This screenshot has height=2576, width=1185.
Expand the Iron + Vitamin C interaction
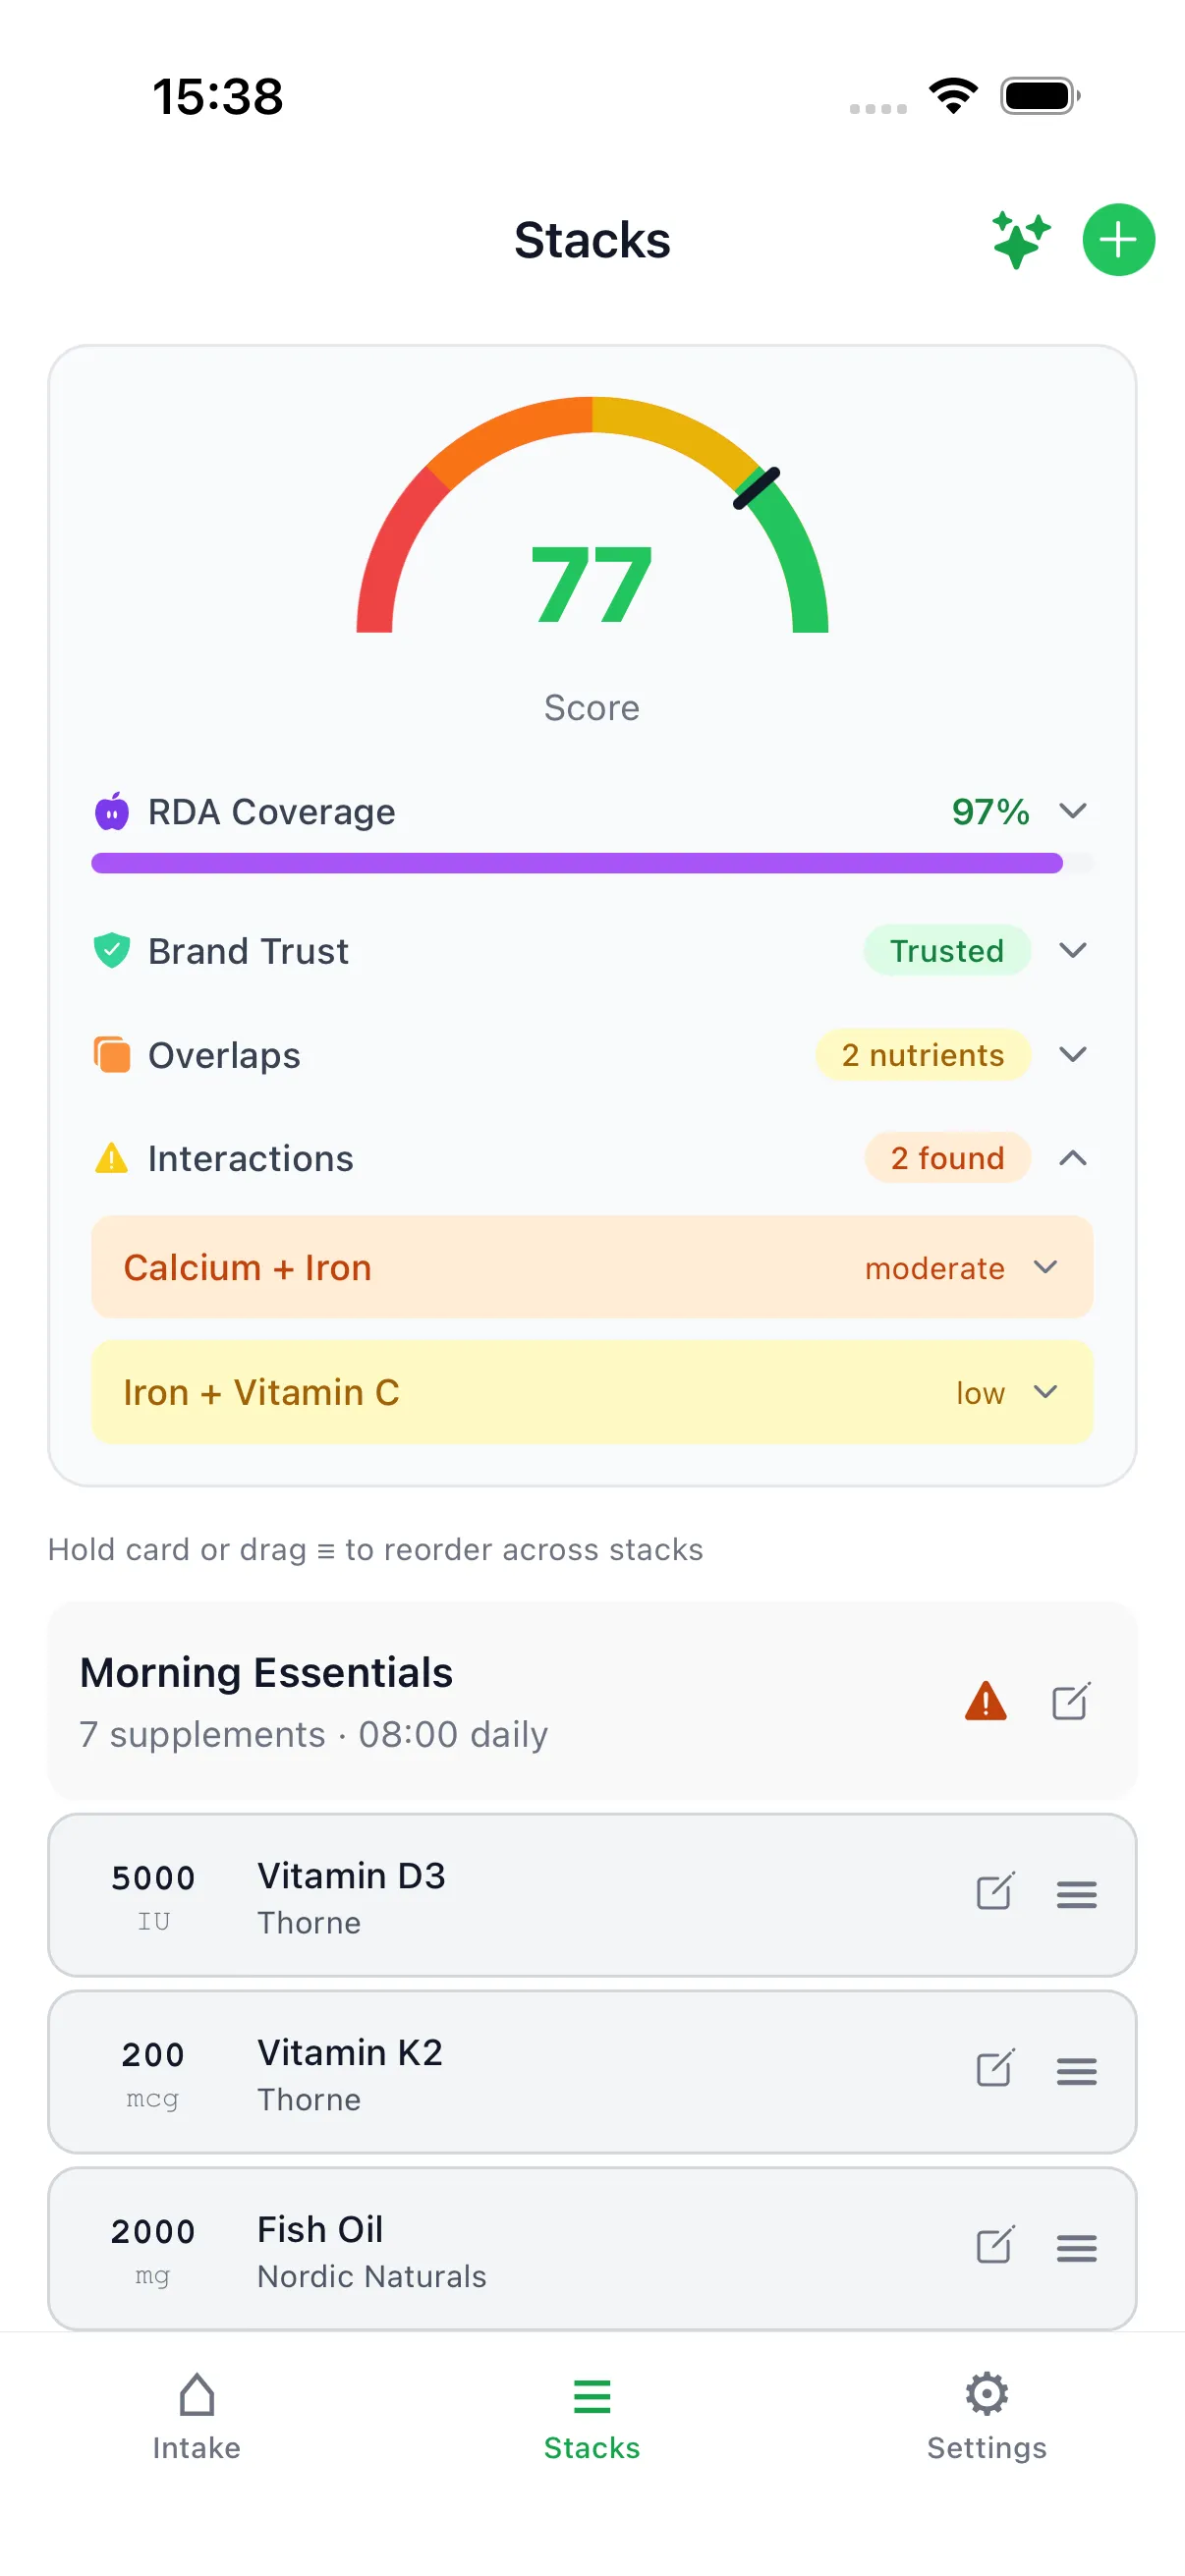1046,1392
